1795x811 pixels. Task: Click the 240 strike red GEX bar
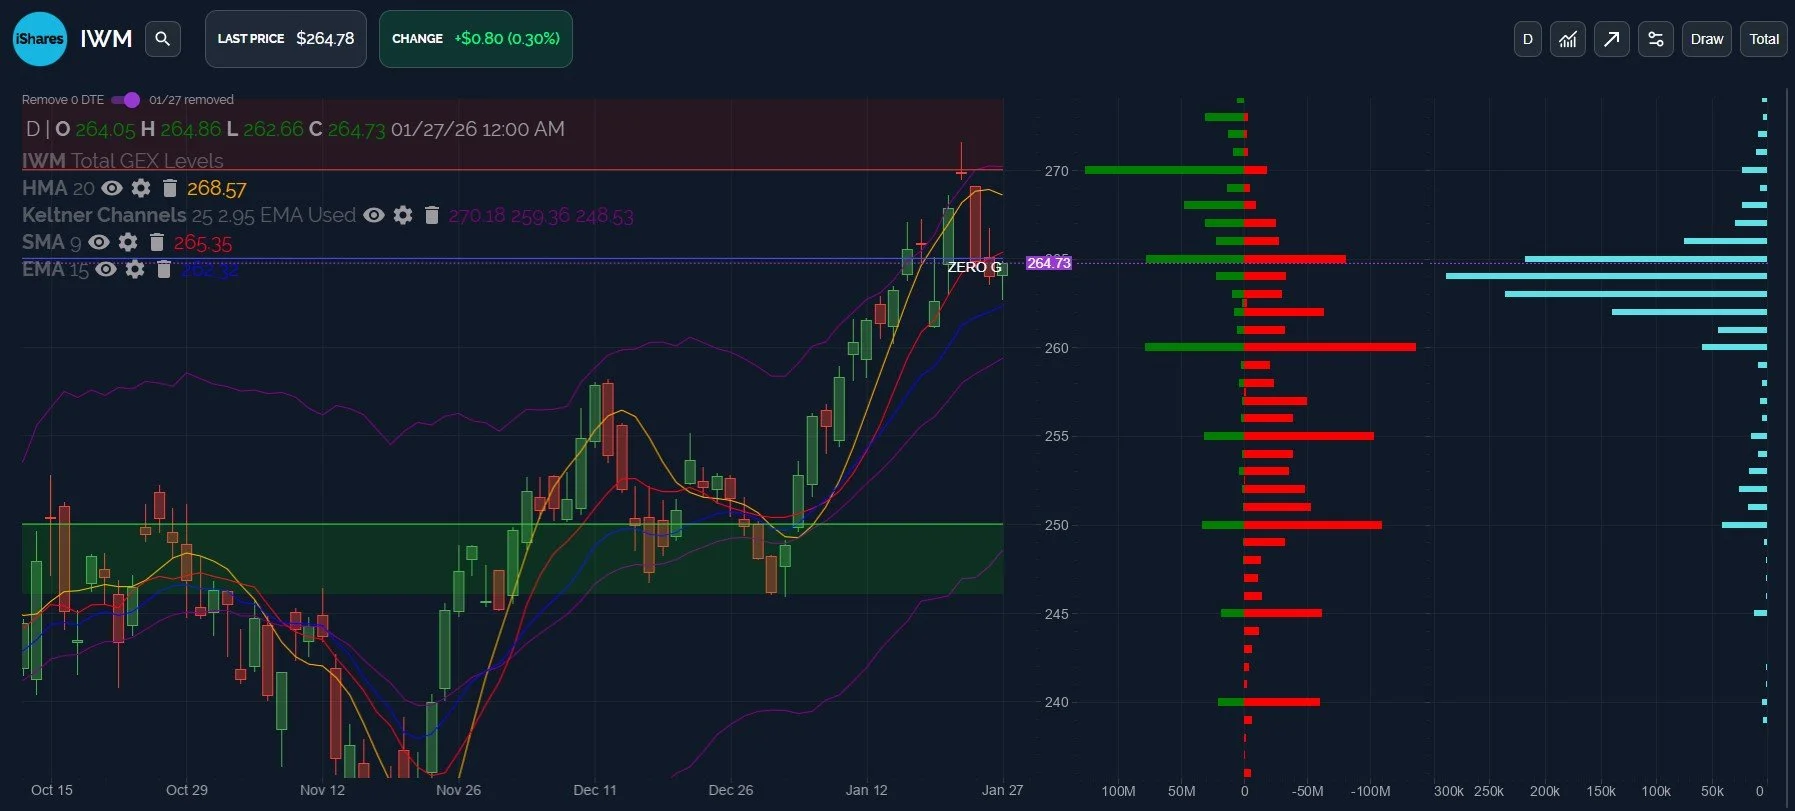(1282, 702)
